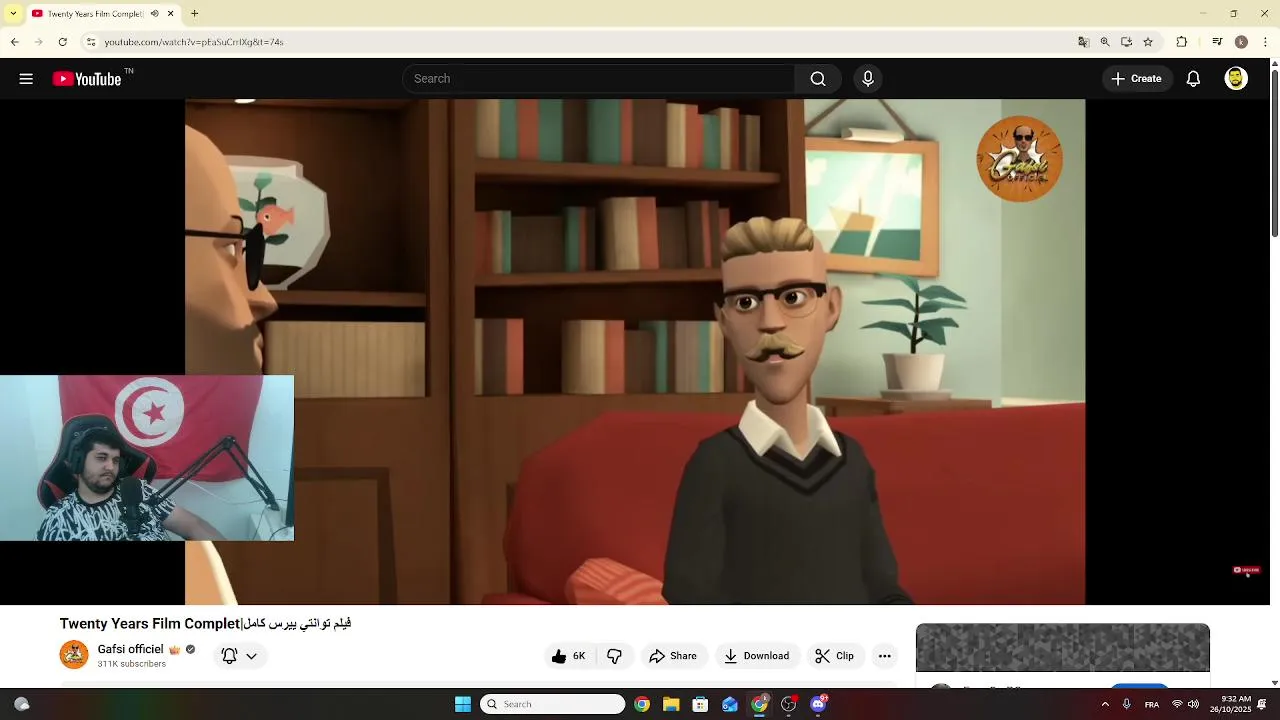Dislike the video with thumbs down
The height and width of the screenshot is (720, 1280).
(614, 656)
